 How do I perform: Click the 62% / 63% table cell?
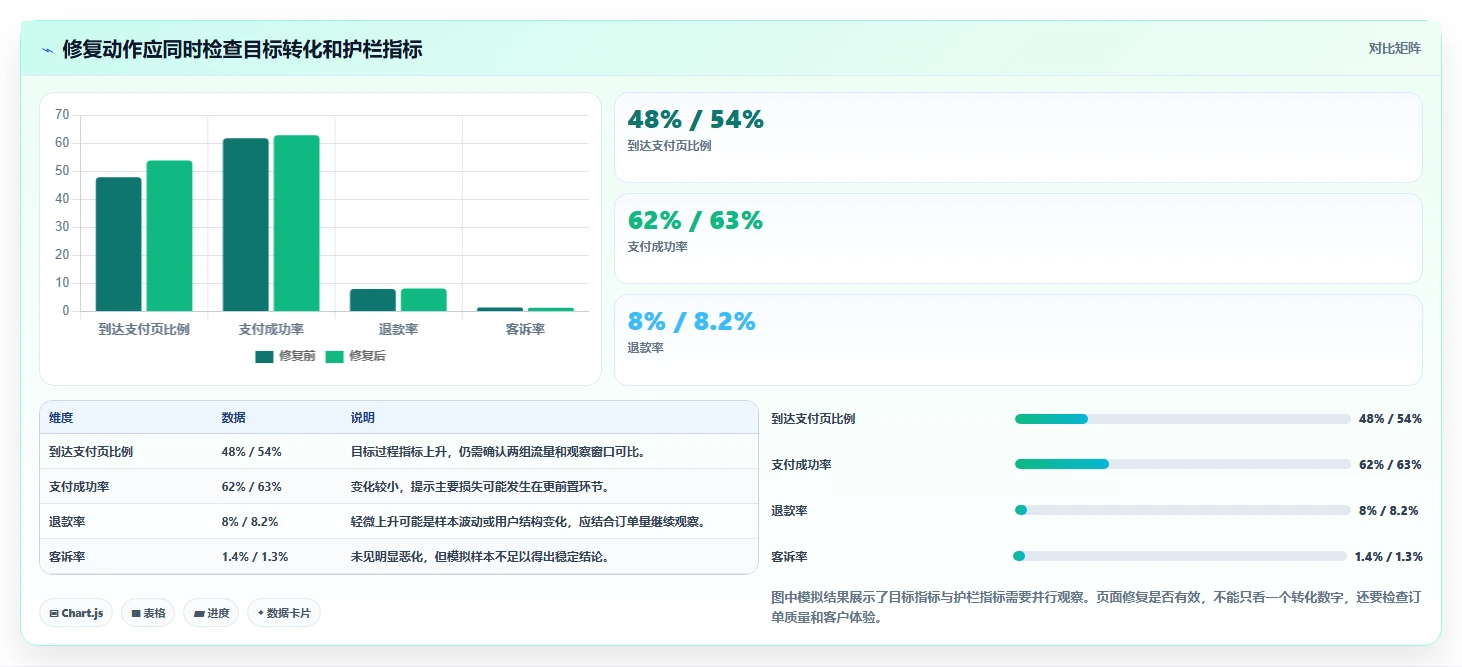[x=252, y=487]
